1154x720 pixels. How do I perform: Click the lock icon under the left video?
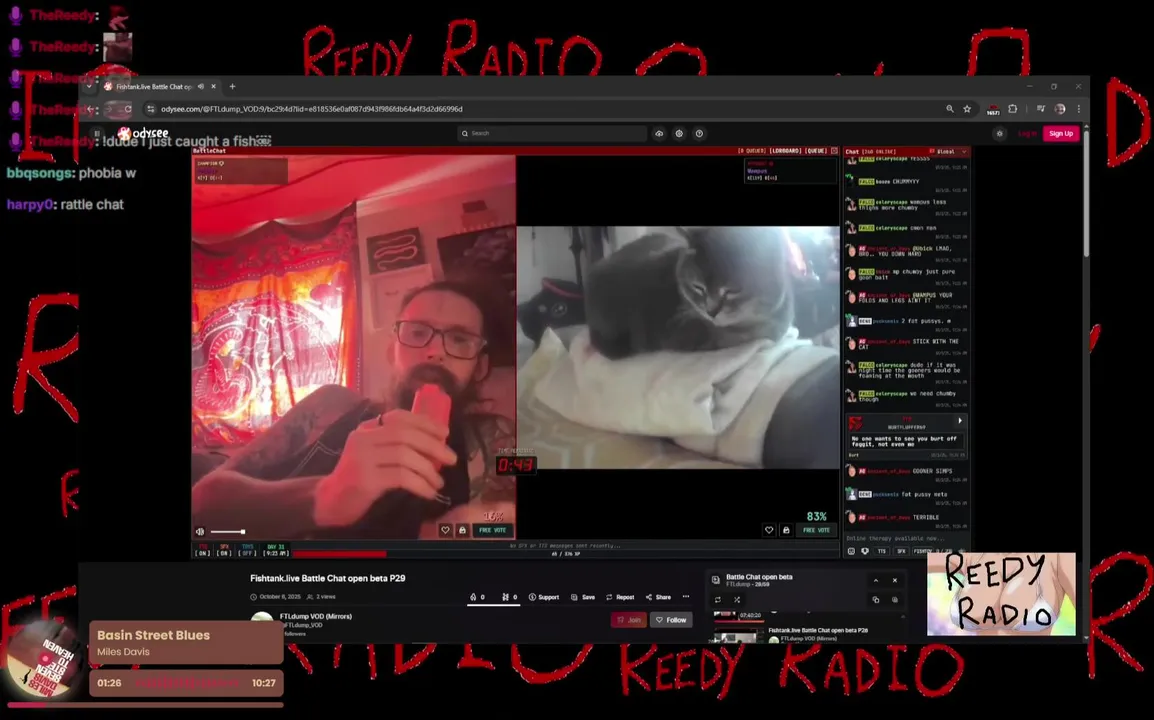462,530
